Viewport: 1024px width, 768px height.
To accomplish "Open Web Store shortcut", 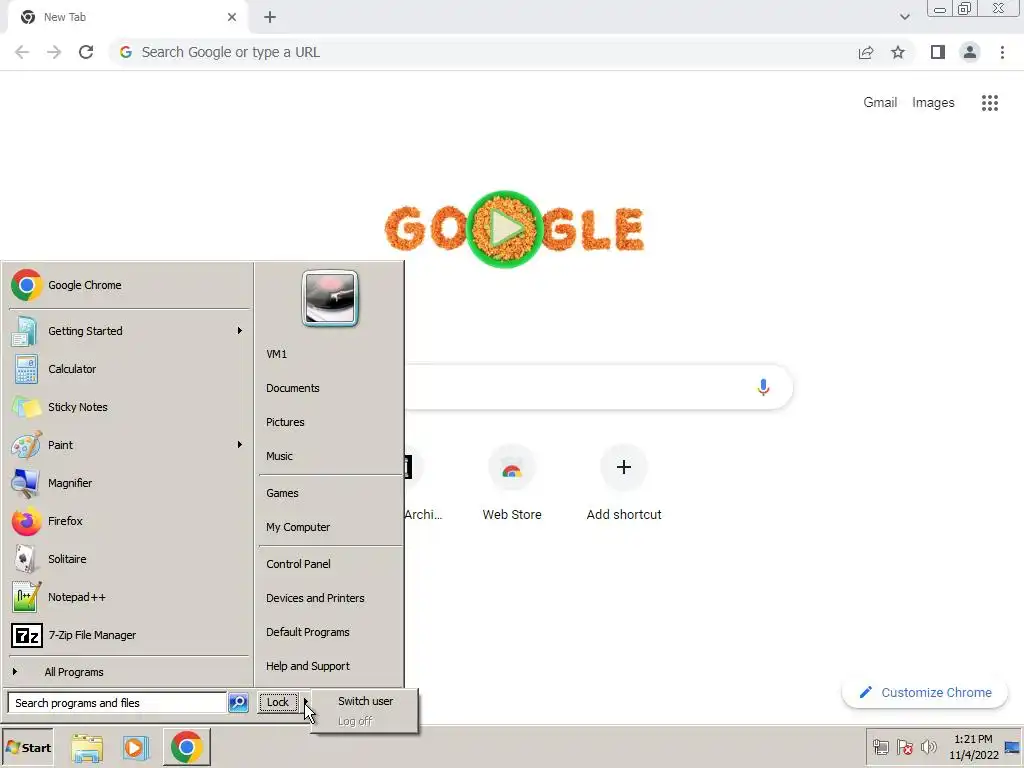I will [512, 483].
